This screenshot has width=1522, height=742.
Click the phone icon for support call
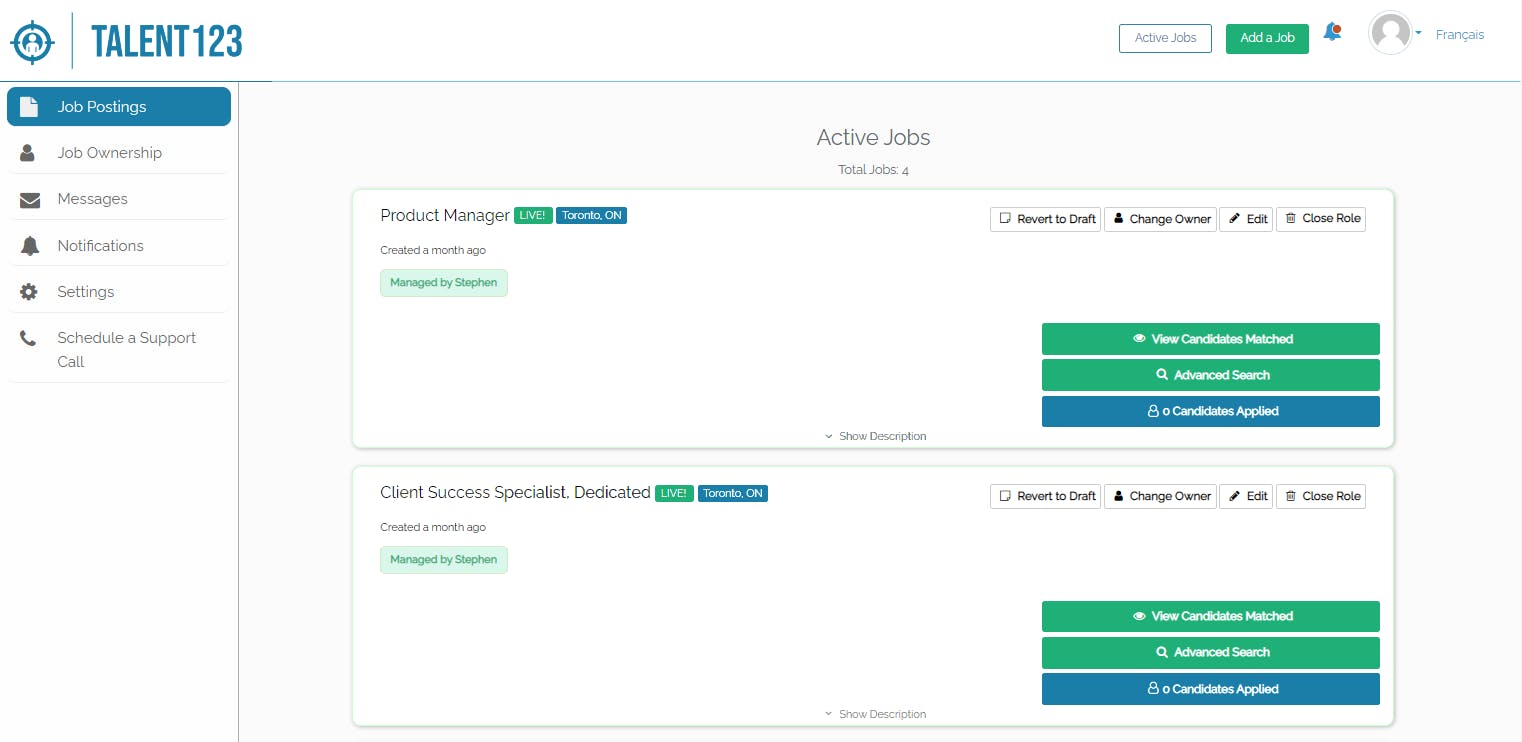click(29, 338)
